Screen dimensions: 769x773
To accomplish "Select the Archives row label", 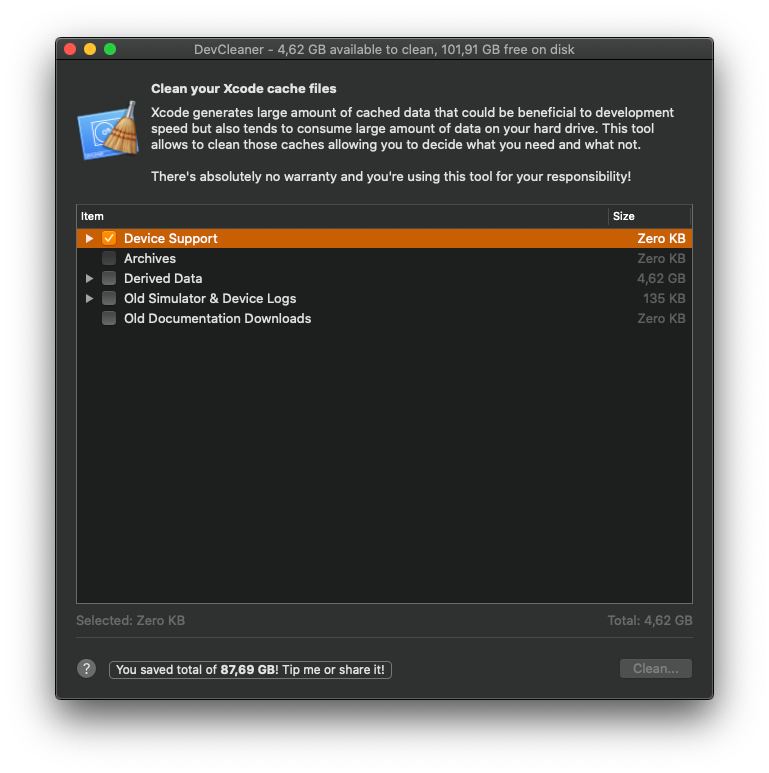I will point(150,258).
